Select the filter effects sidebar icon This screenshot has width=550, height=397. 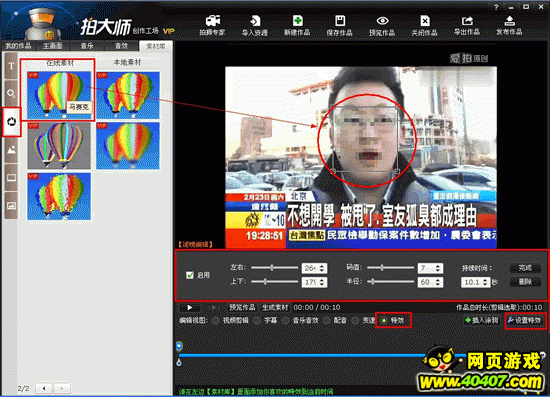click(x=11, y=122)
